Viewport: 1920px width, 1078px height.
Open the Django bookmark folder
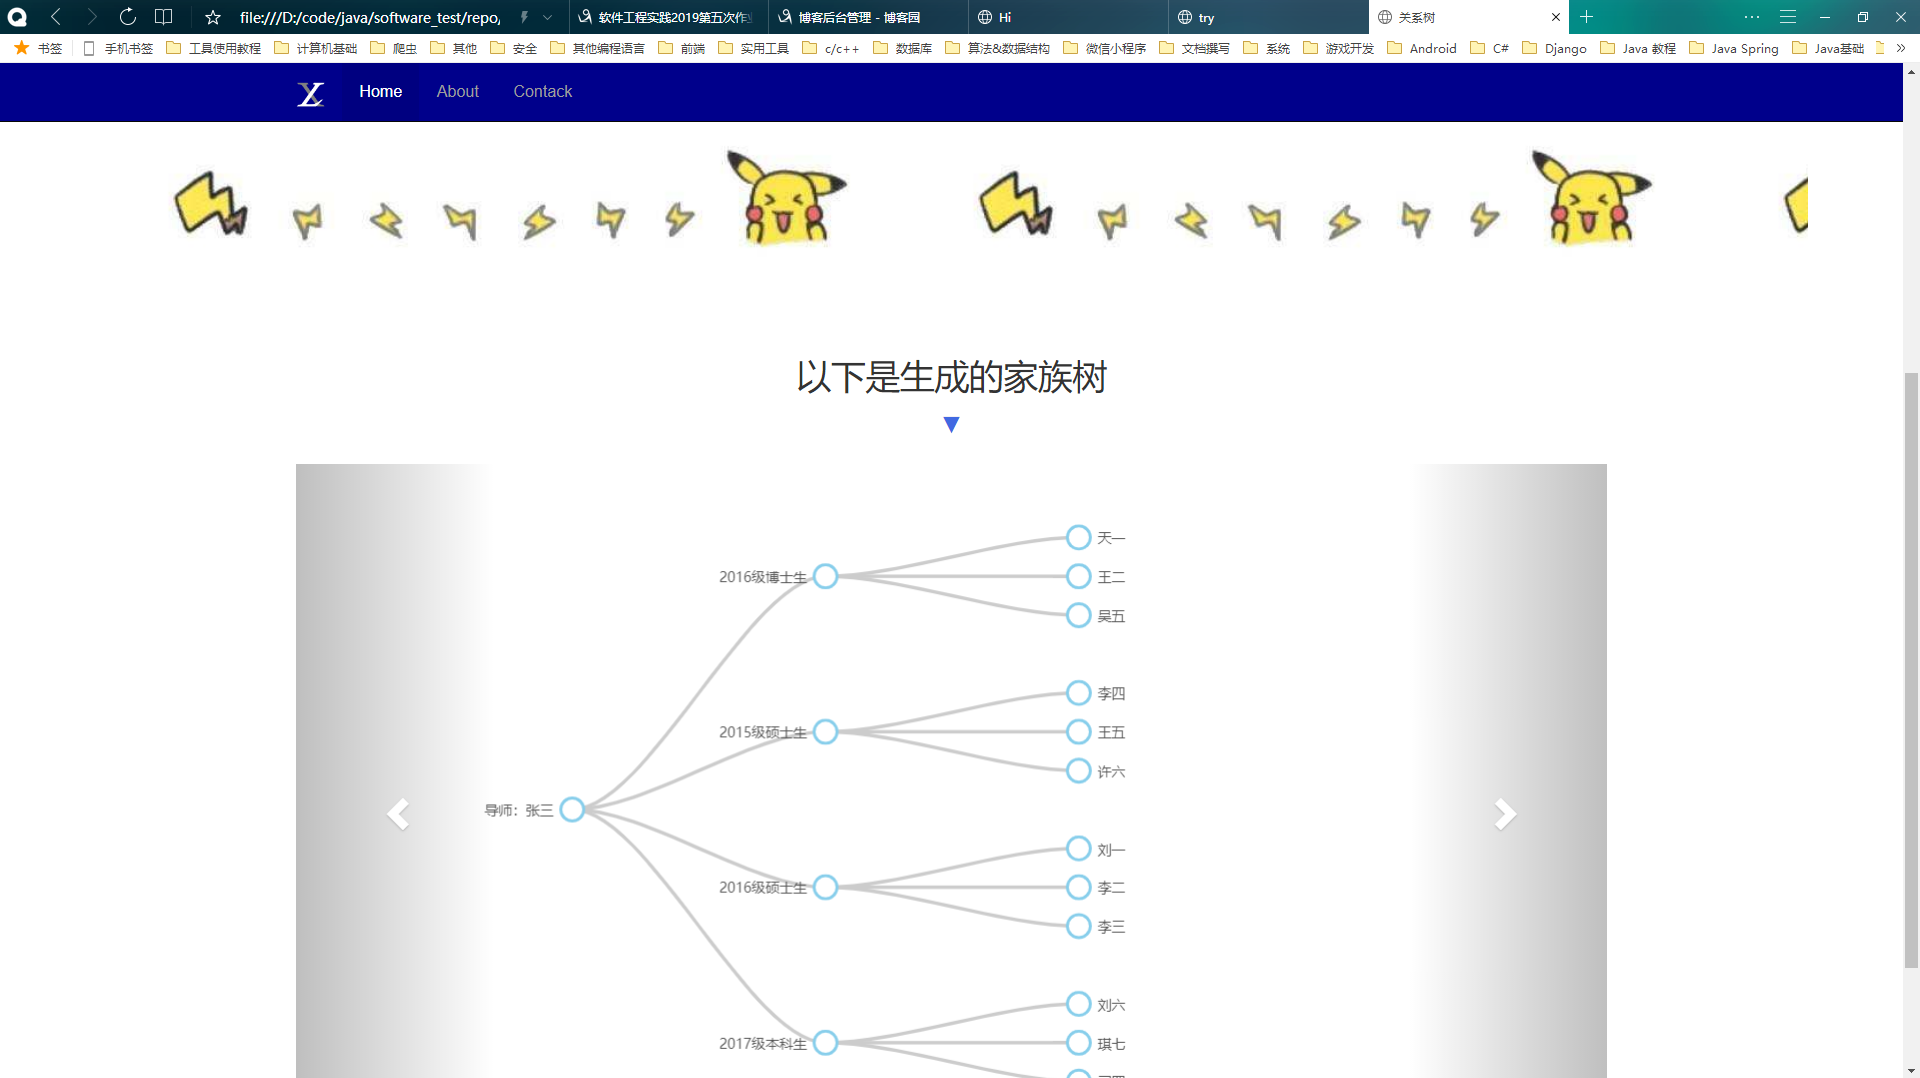1554,48
